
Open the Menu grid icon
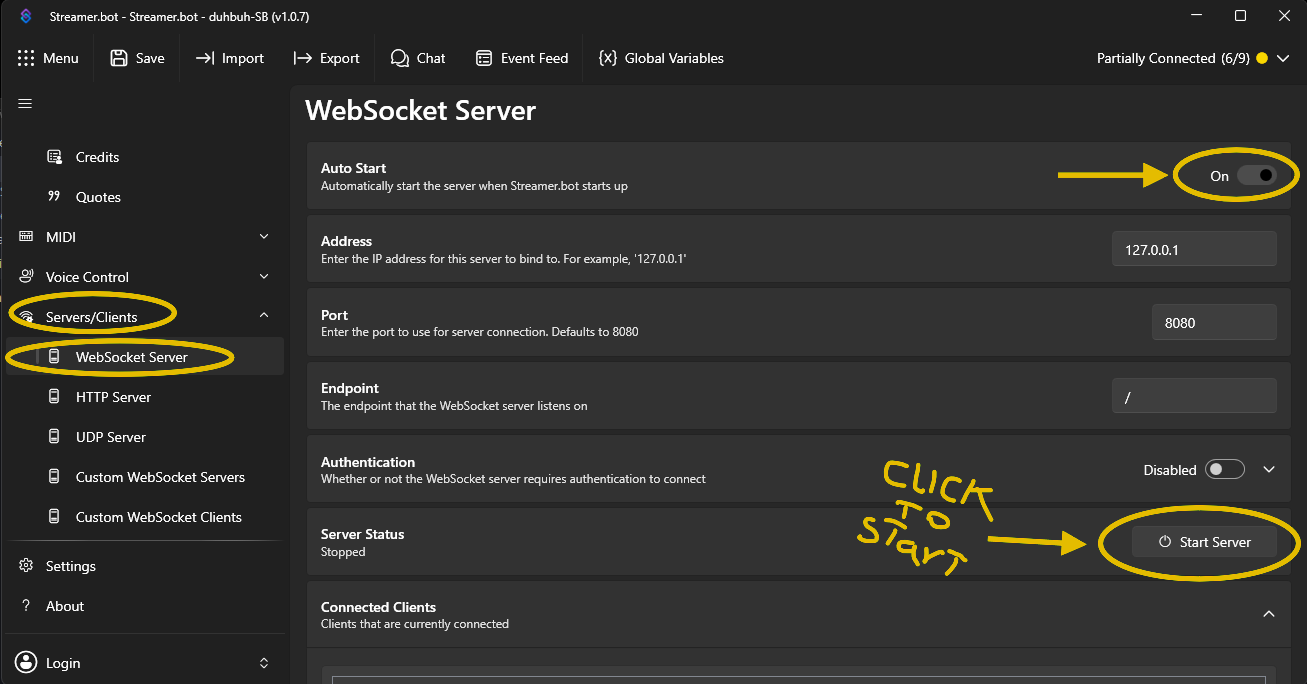26,58
